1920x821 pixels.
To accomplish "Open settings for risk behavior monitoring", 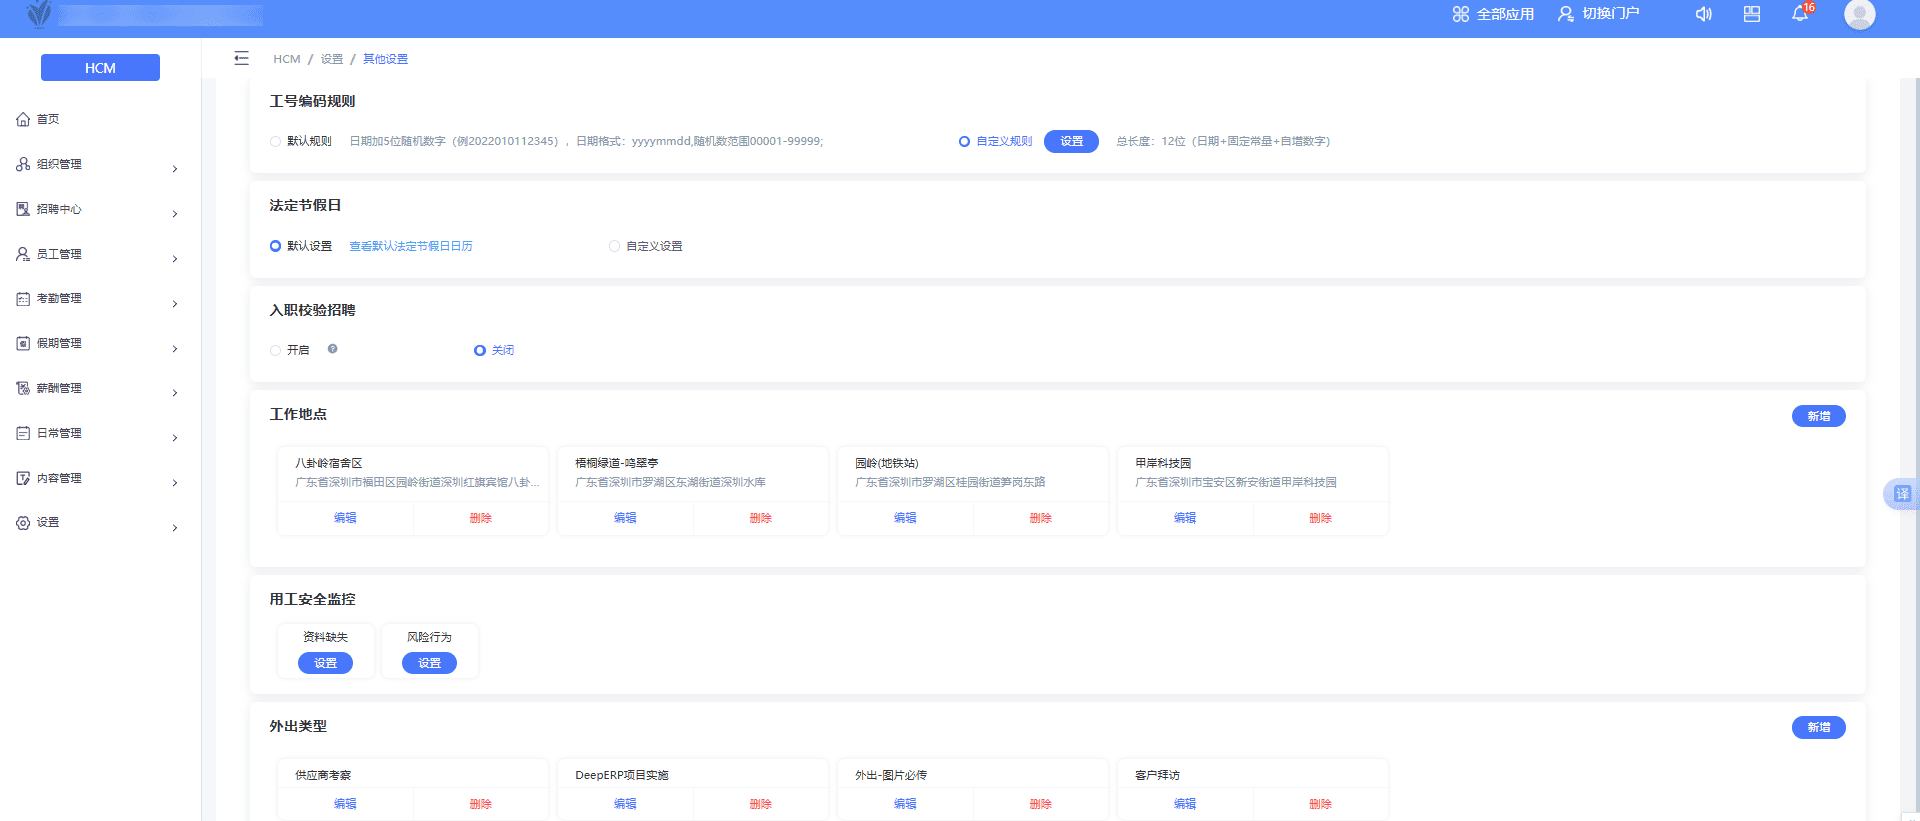I will (x=429, y=663).
